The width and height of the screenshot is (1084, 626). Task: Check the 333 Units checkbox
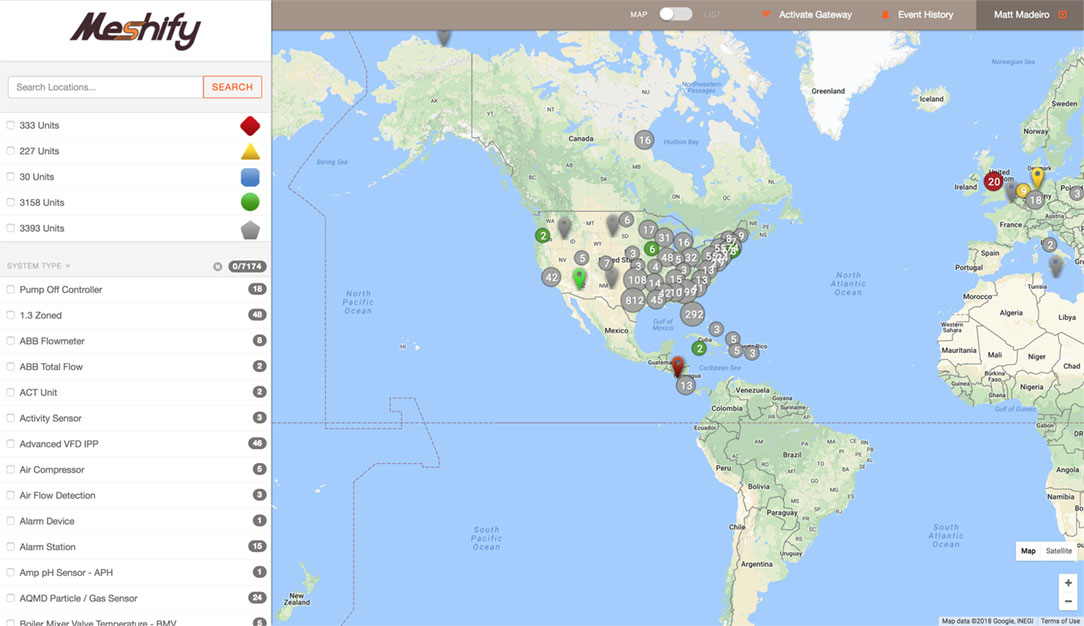coord(10,125)
